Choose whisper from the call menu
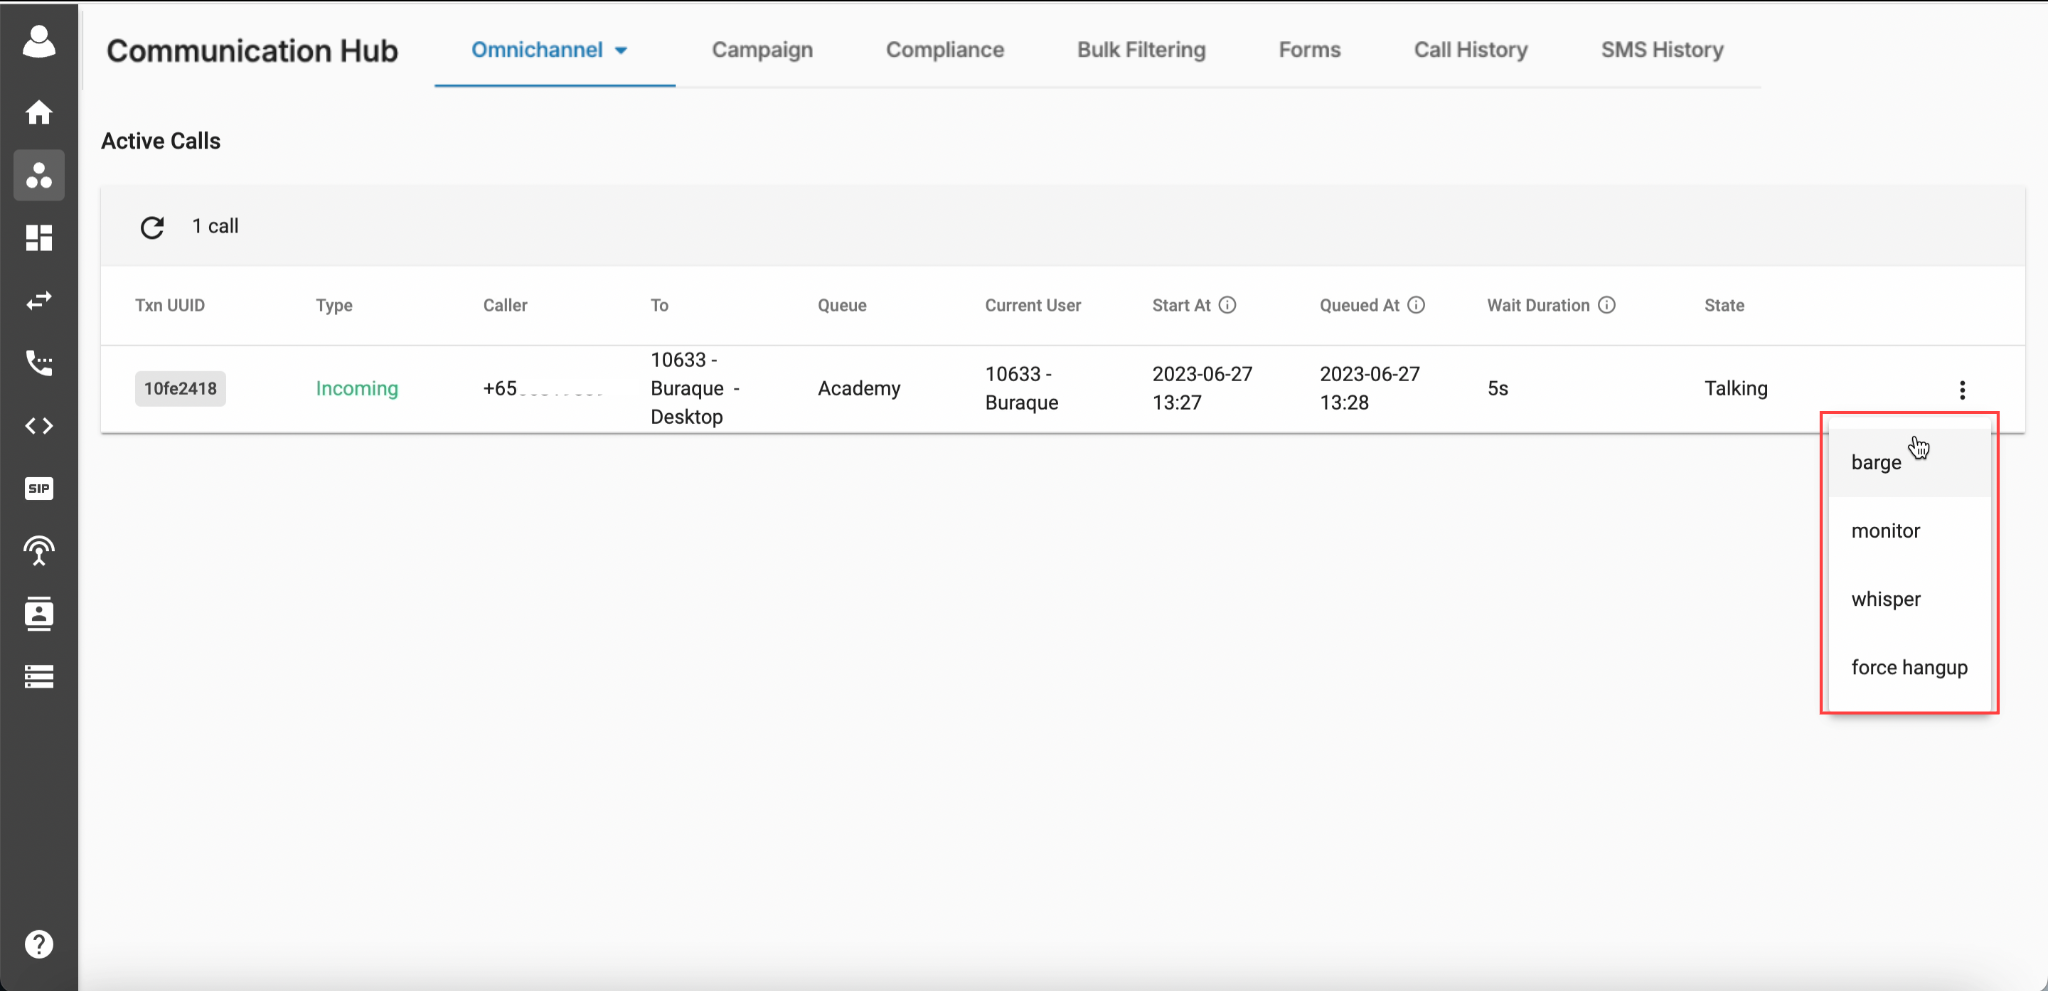 pyautogui.click(x=1909, y=599)
